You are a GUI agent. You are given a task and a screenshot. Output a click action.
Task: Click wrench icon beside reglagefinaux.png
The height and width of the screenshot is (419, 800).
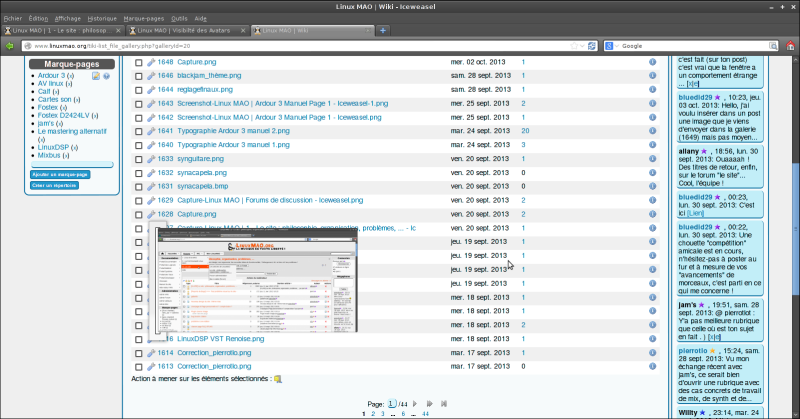point(151,90)
